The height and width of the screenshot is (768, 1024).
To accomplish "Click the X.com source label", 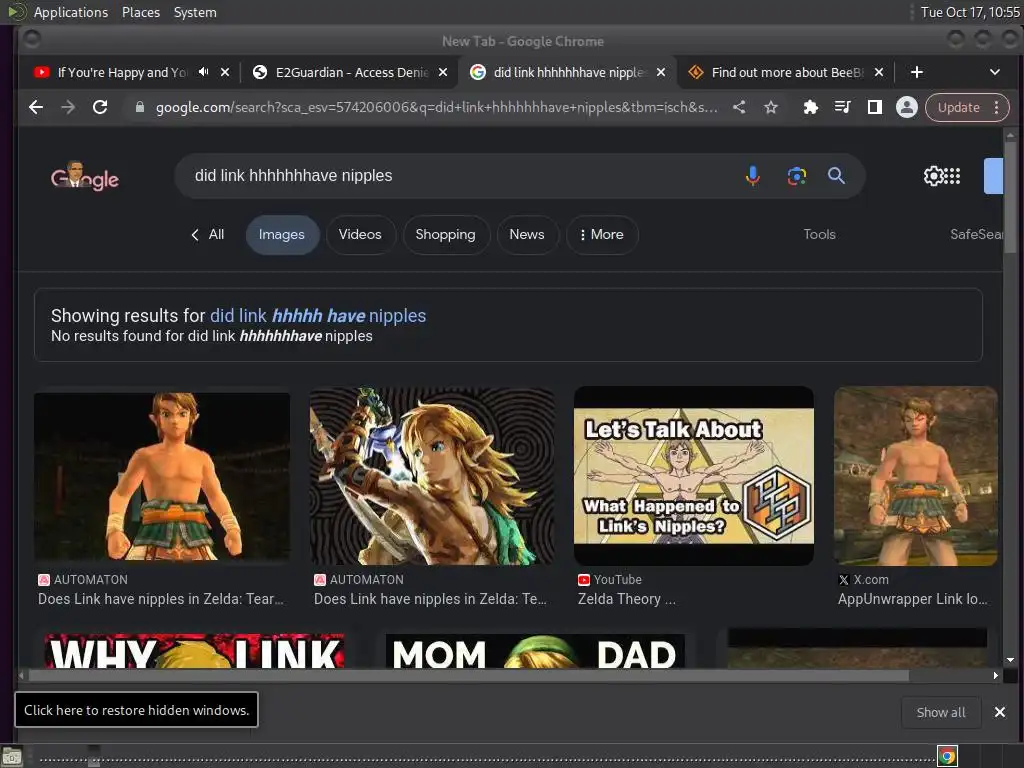I will (x=863, y=579).
